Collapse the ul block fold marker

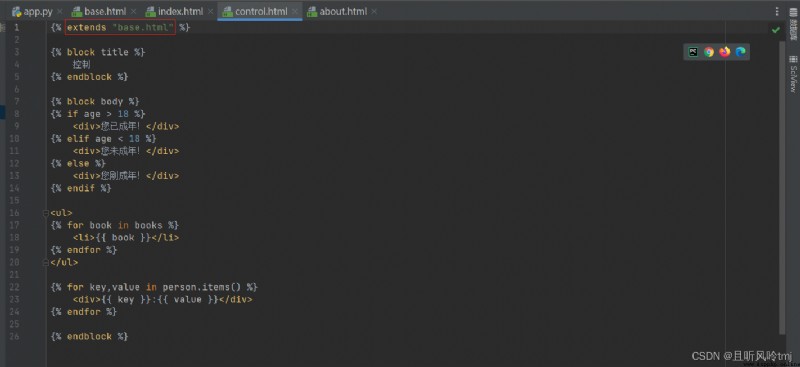tap(46, 213)
